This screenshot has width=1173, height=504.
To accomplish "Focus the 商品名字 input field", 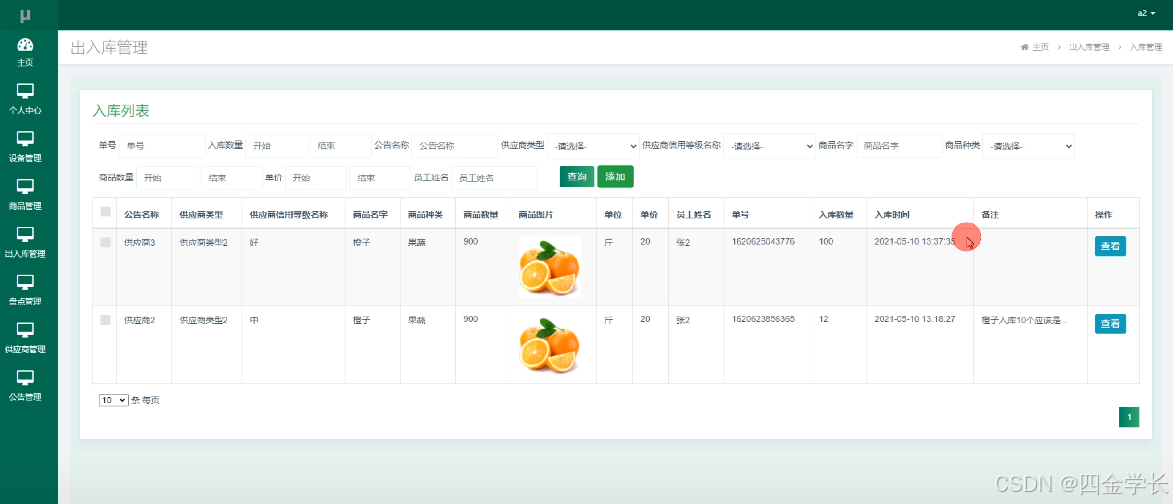I will tap(899, 146).
